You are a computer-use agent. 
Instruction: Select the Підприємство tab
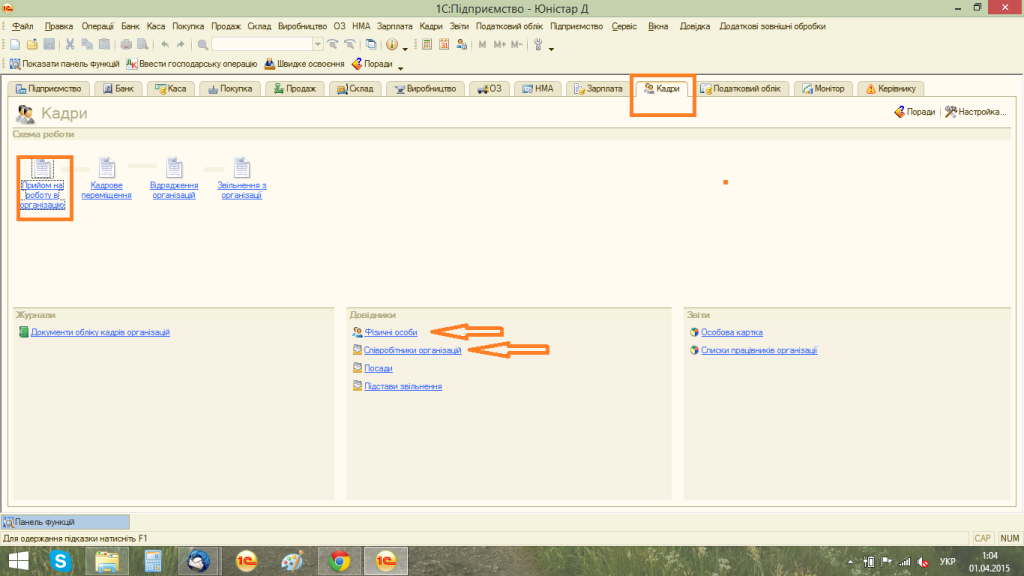(x=48, y=89)
